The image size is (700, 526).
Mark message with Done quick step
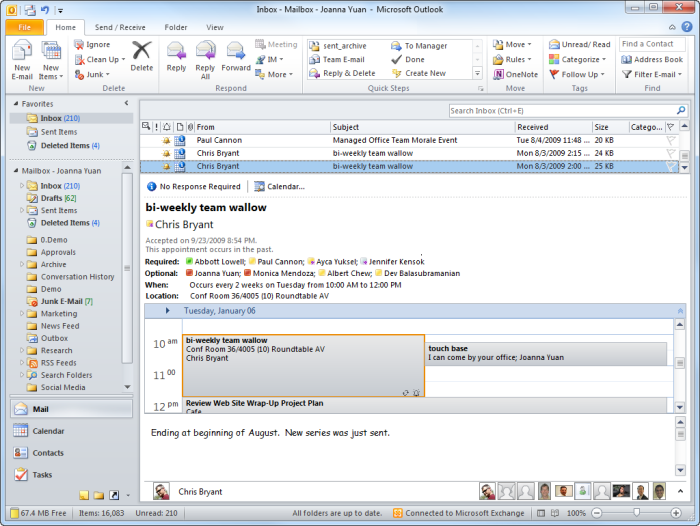tap(408, 59)
